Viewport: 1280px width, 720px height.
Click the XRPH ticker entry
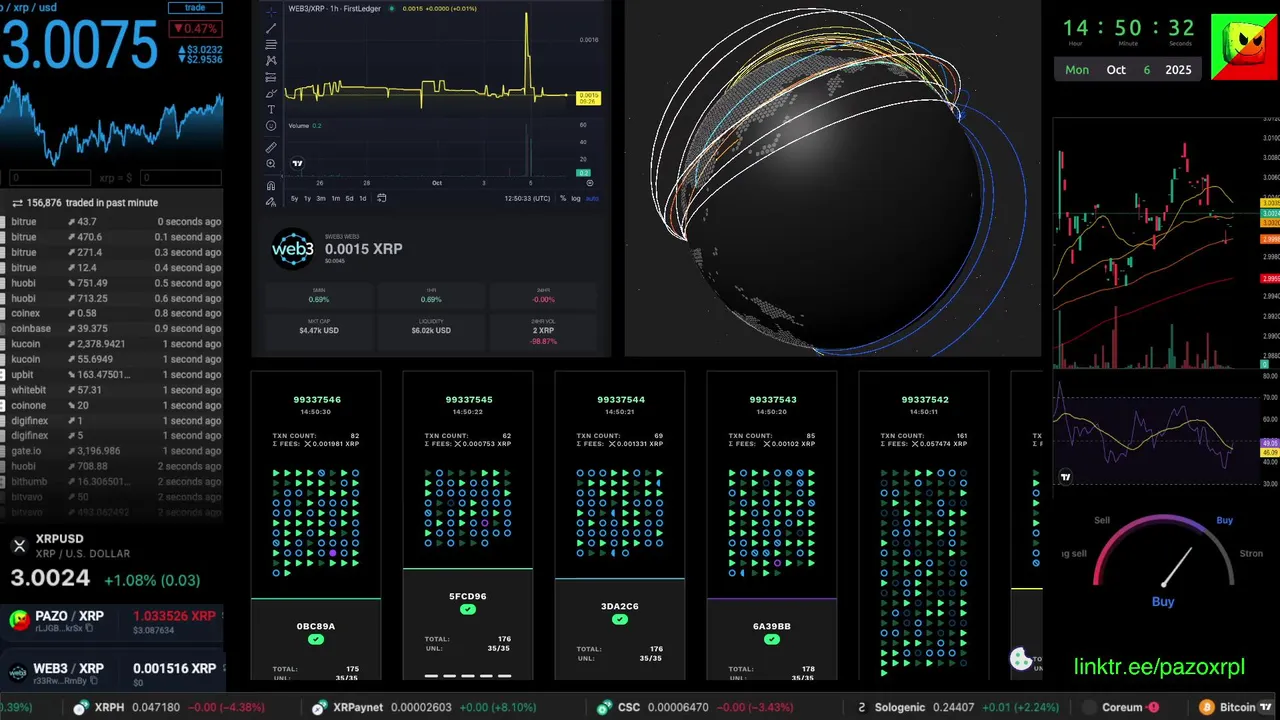170,707
